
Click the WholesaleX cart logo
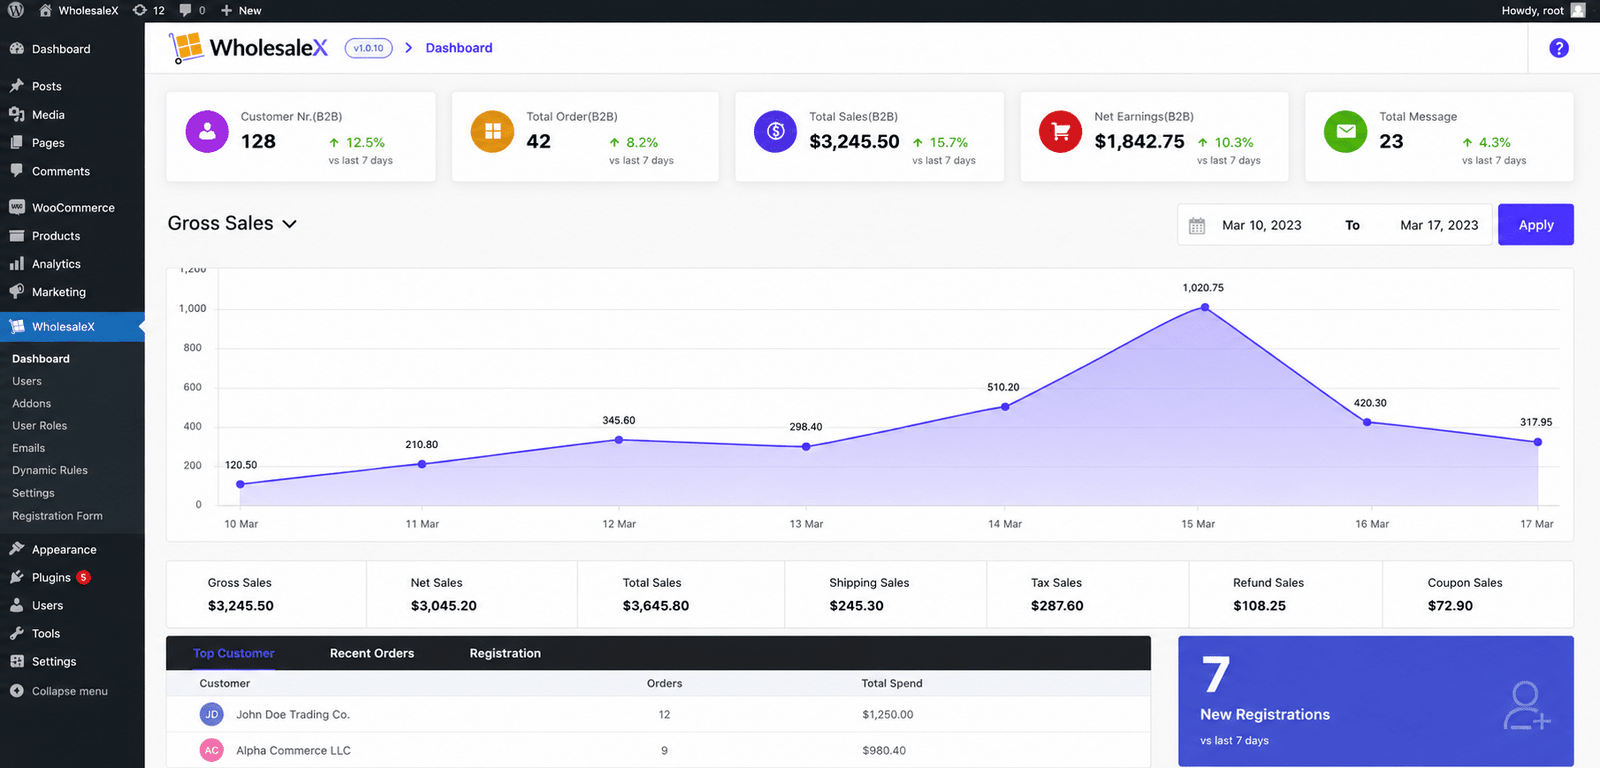click(x=186, y=48)
